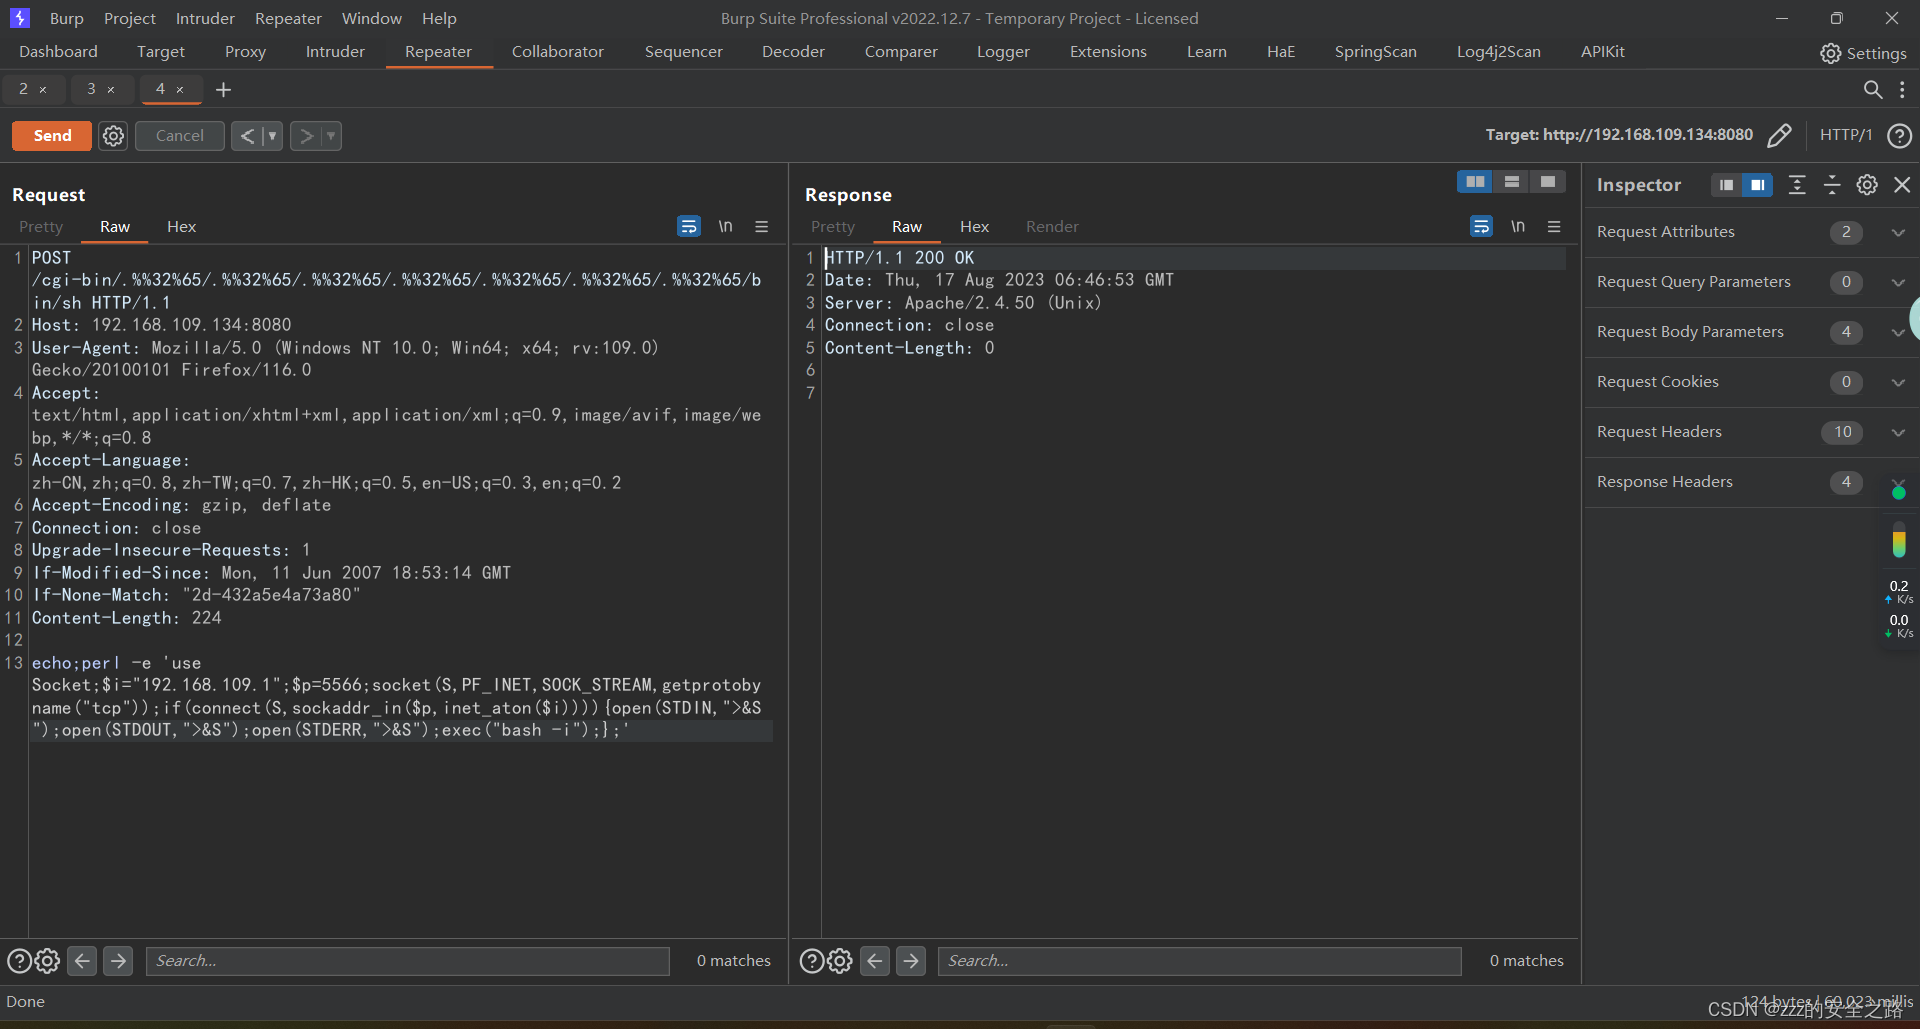The height and width of the screenshot is (1029, 1920).
Task: Go to next match in Request
Action: pos(118,961)
